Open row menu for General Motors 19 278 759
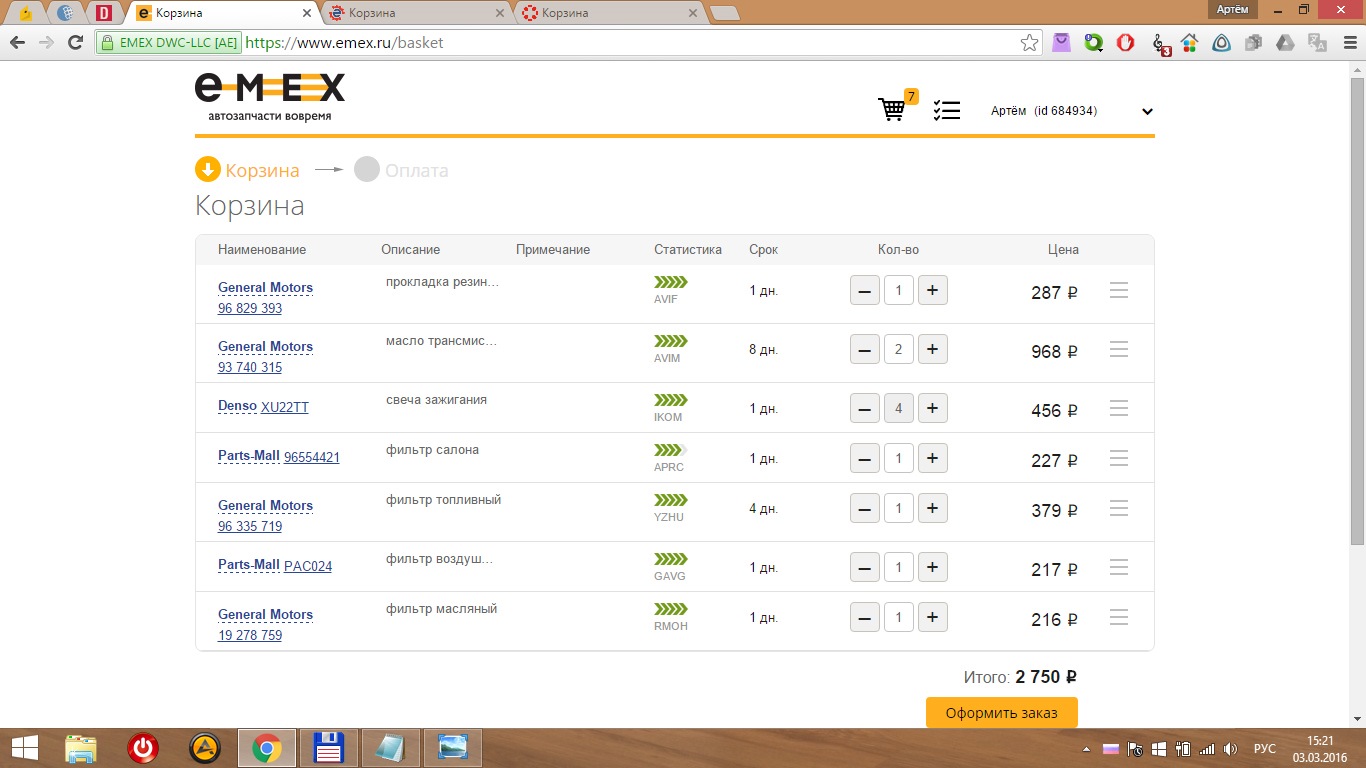 [1119, 617]
